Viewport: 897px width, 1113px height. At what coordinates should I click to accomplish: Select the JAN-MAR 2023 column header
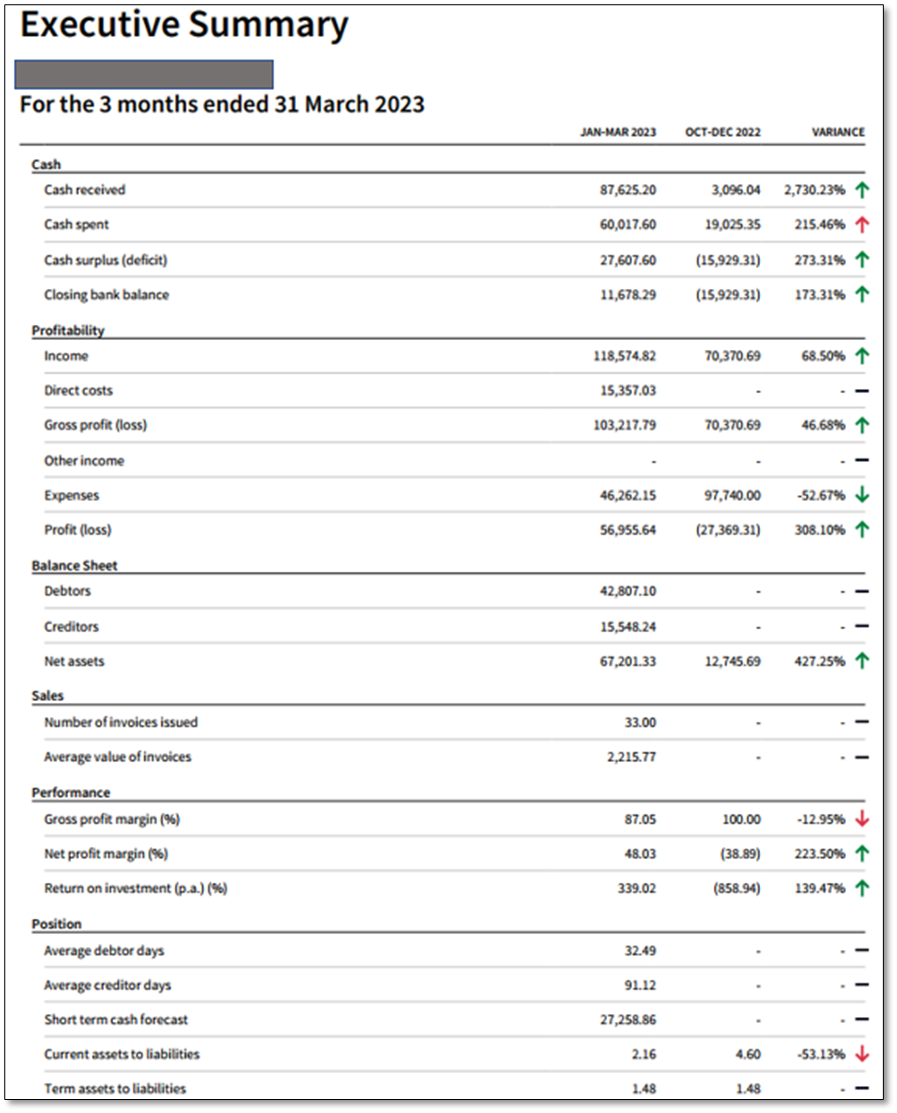tap(618, 132)
